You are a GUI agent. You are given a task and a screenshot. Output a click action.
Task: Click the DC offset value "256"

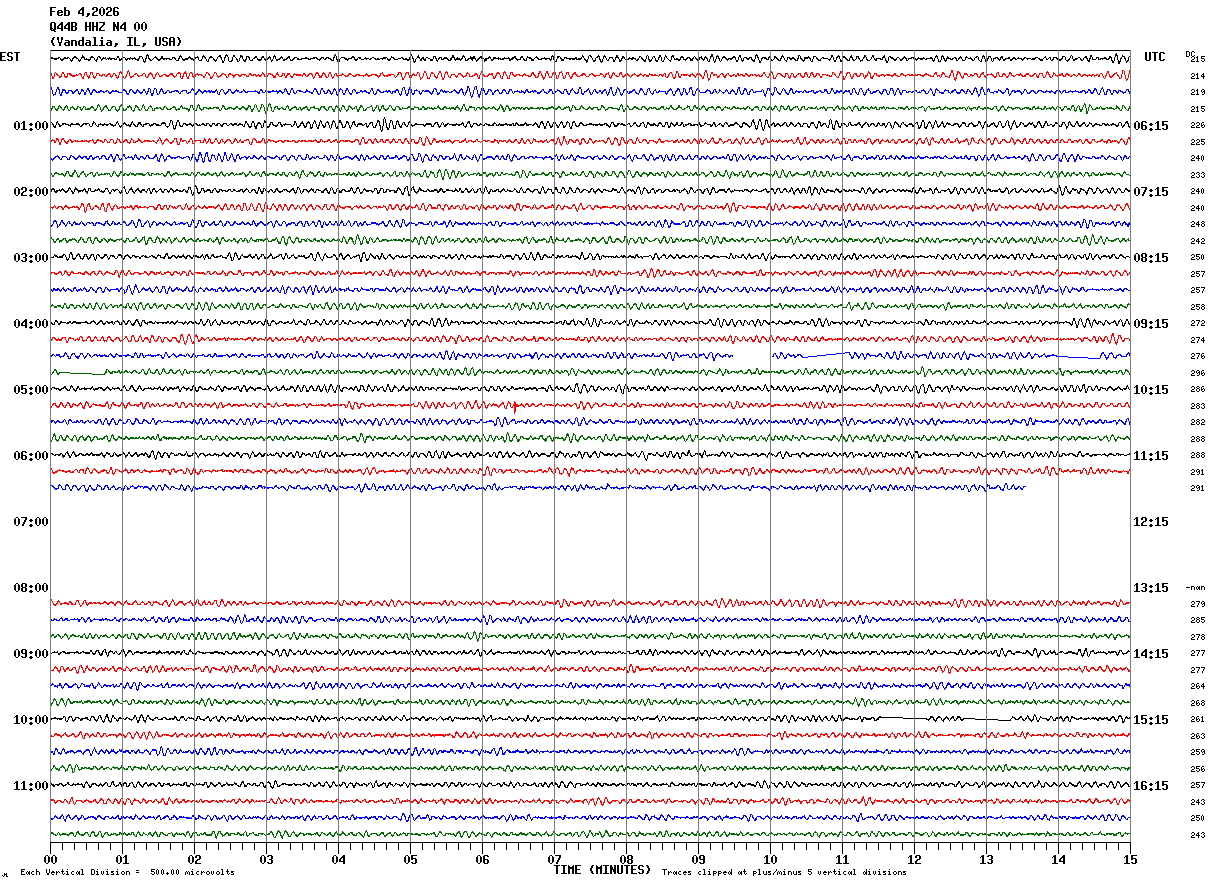(1197, 769)
